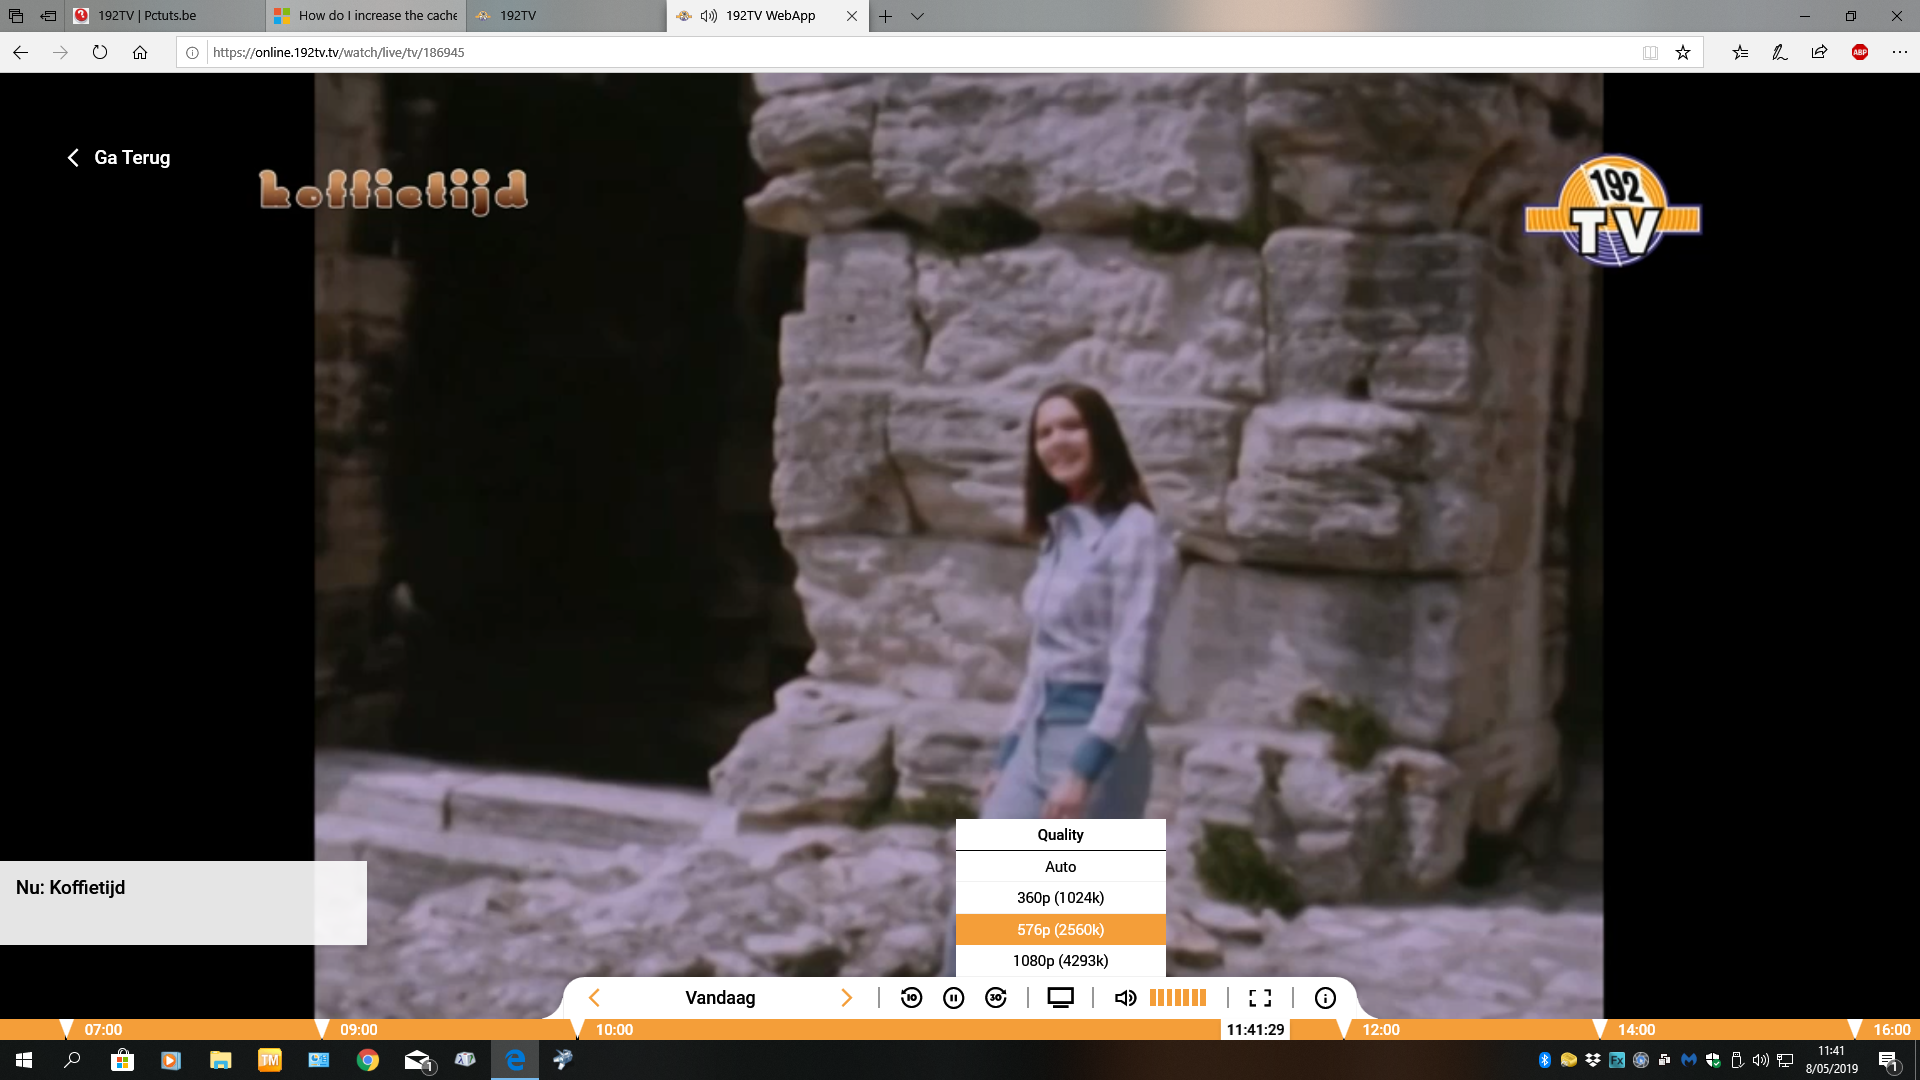Mute the player volume speaker

1124,998
